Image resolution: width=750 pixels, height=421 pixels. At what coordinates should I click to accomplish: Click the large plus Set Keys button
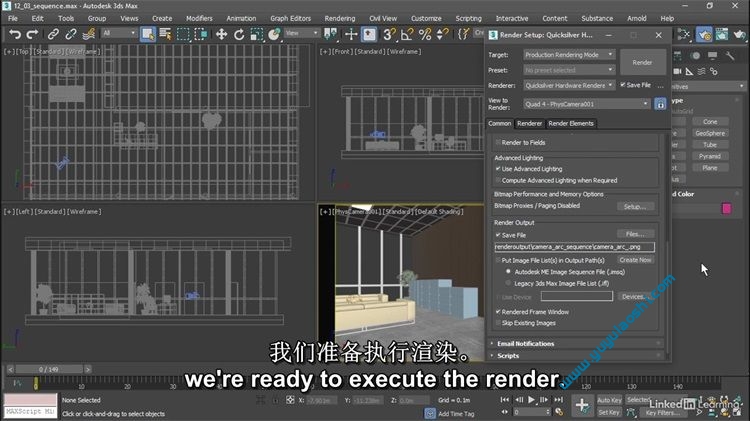[x=582, y=406]
